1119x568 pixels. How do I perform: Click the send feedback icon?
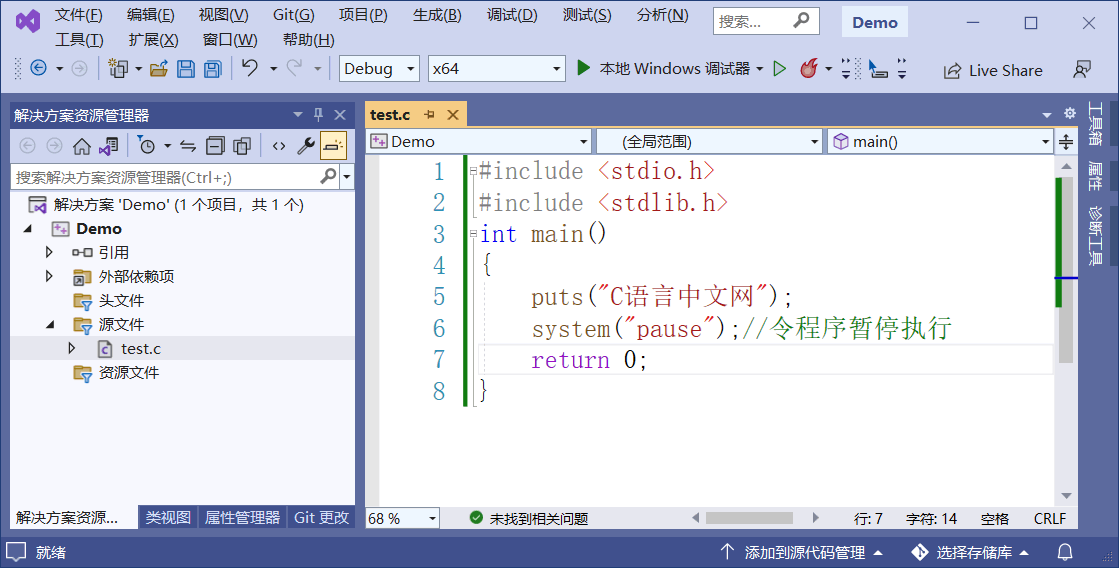tap(1081, 70)
